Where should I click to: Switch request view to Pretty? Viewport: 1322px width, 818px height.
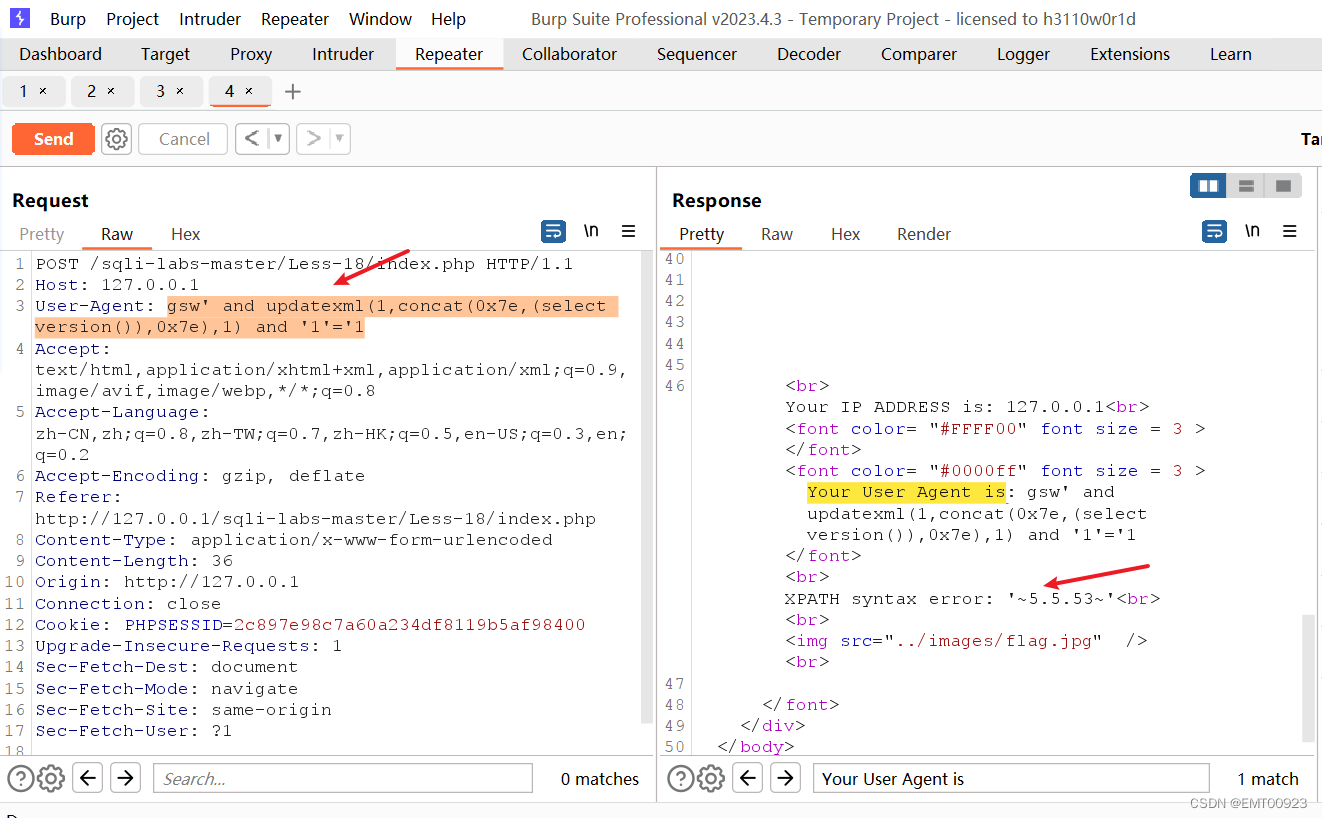click(x=42, y=234)
